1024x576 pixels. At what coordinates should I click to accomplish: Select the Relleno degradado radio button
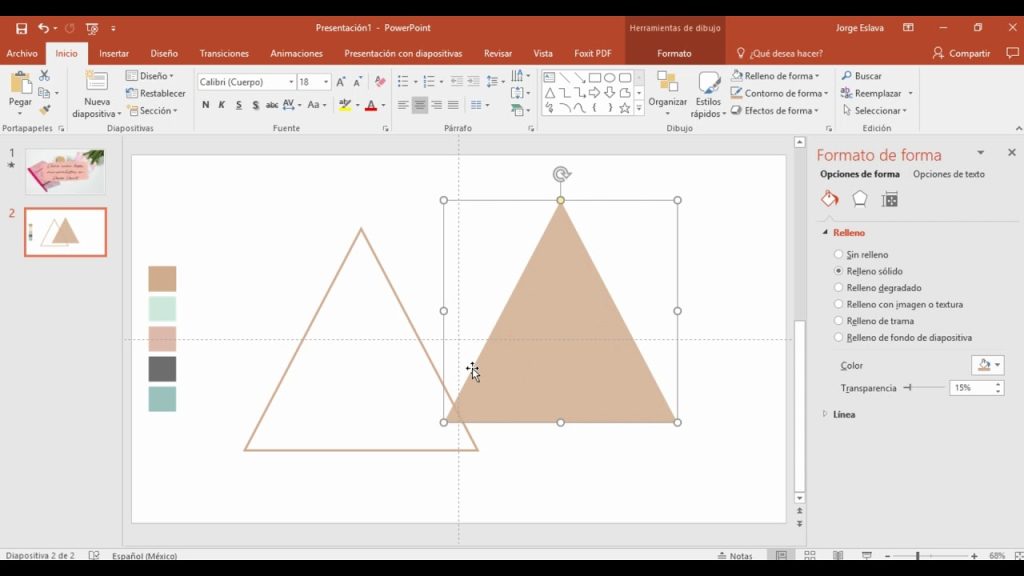pos(838,287)
